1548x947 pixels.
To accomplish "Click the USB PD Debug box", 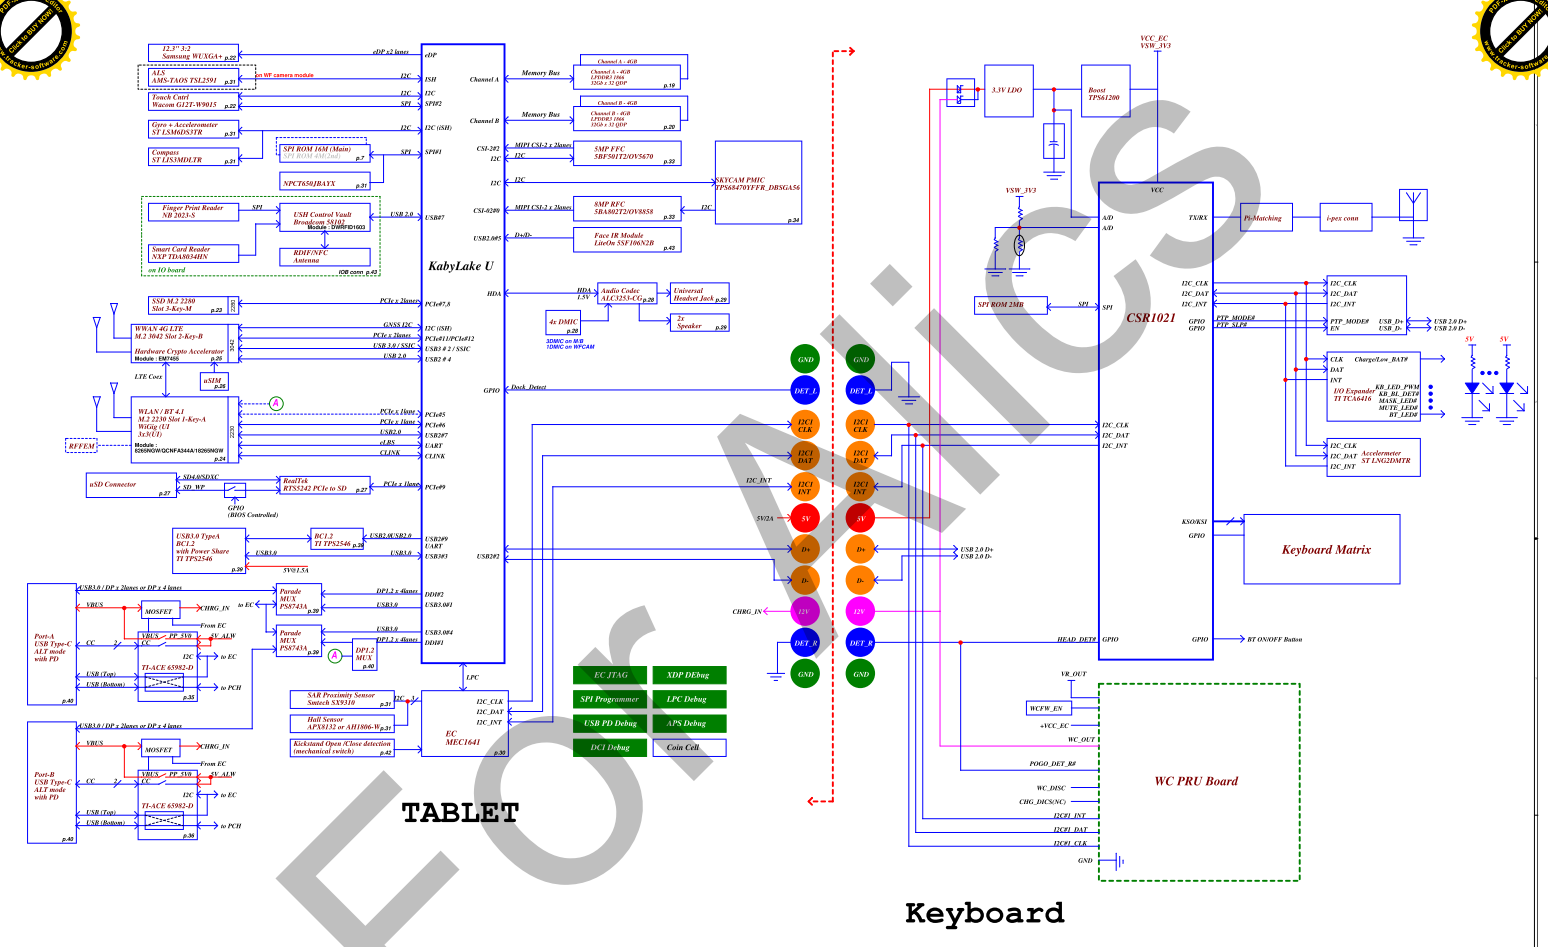I will point(610,723).
